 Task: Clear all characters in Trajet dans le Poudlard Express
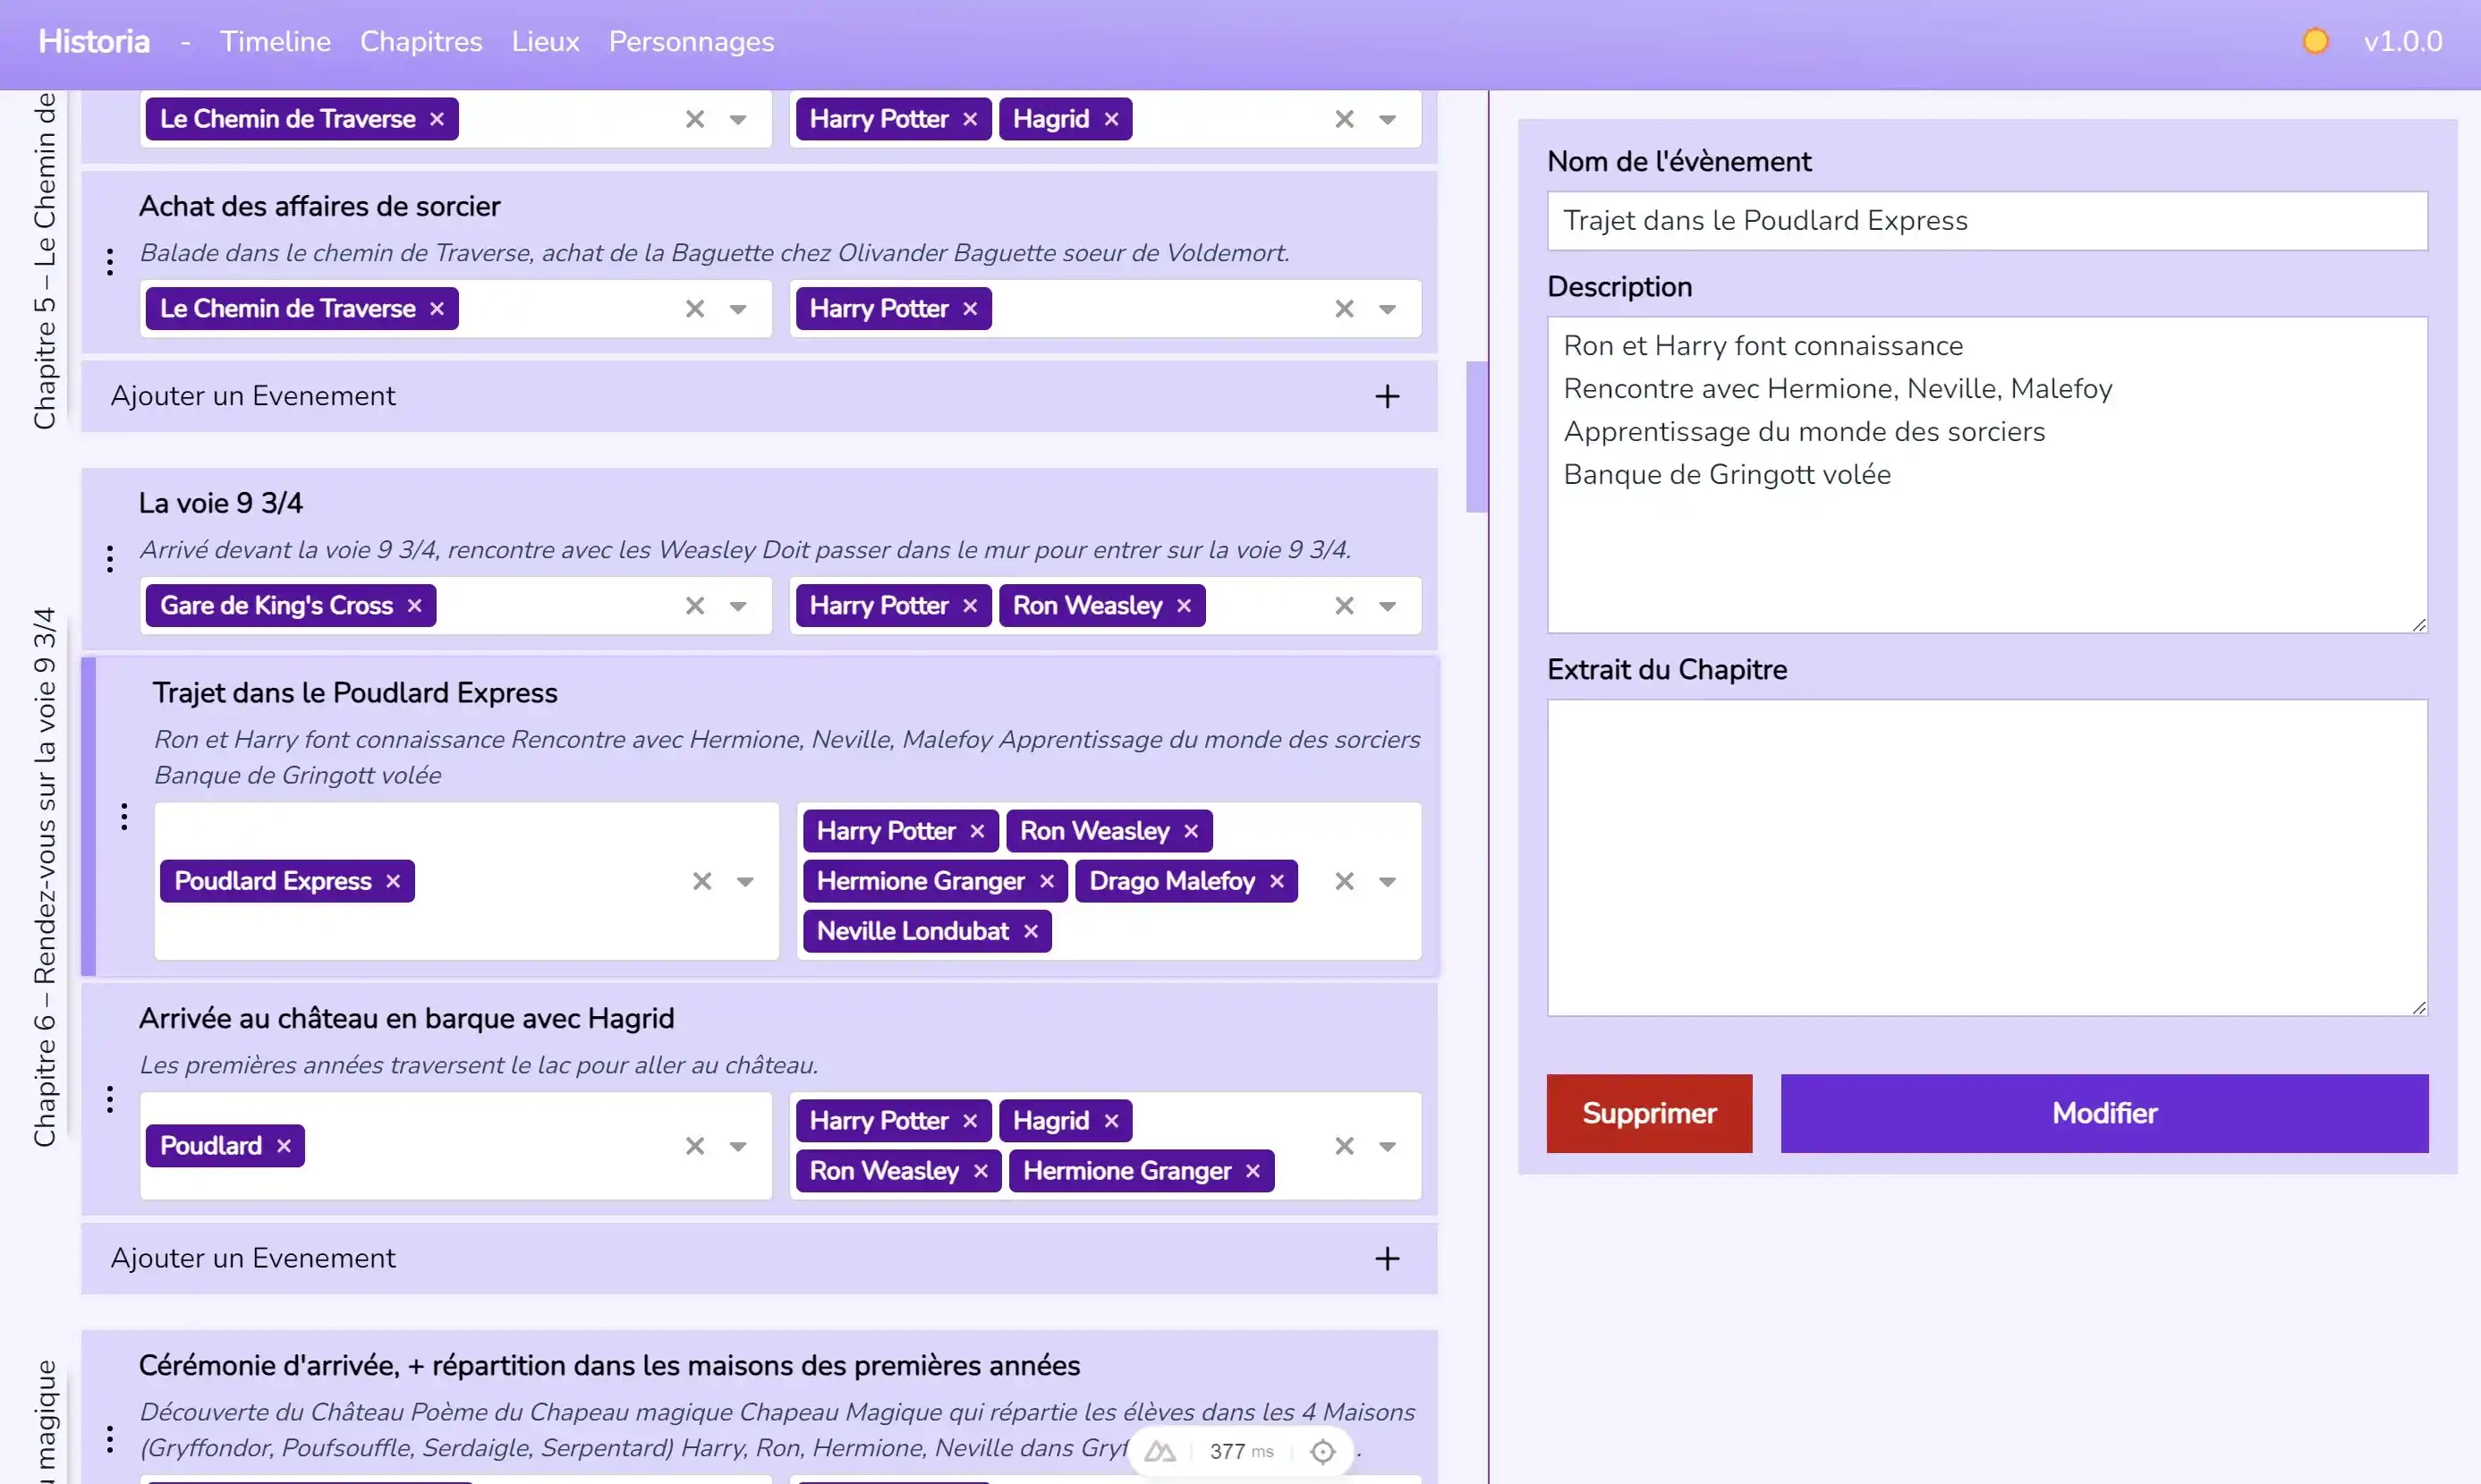[1345, 881]
